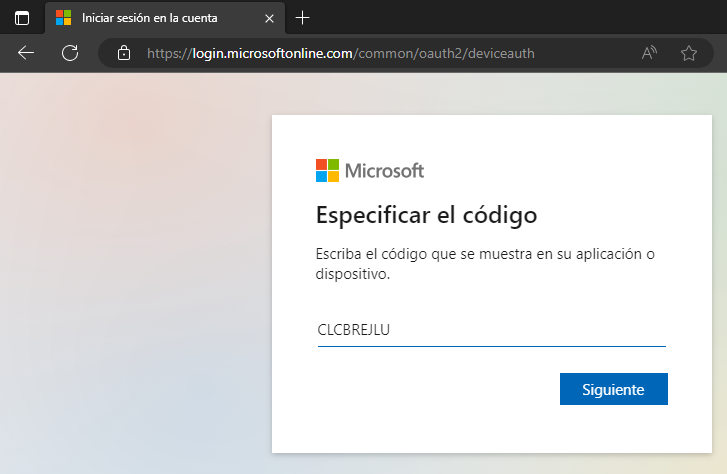Activate the Read aloud icon
This screenshot has height=474, width=727.
pos(649,53)
